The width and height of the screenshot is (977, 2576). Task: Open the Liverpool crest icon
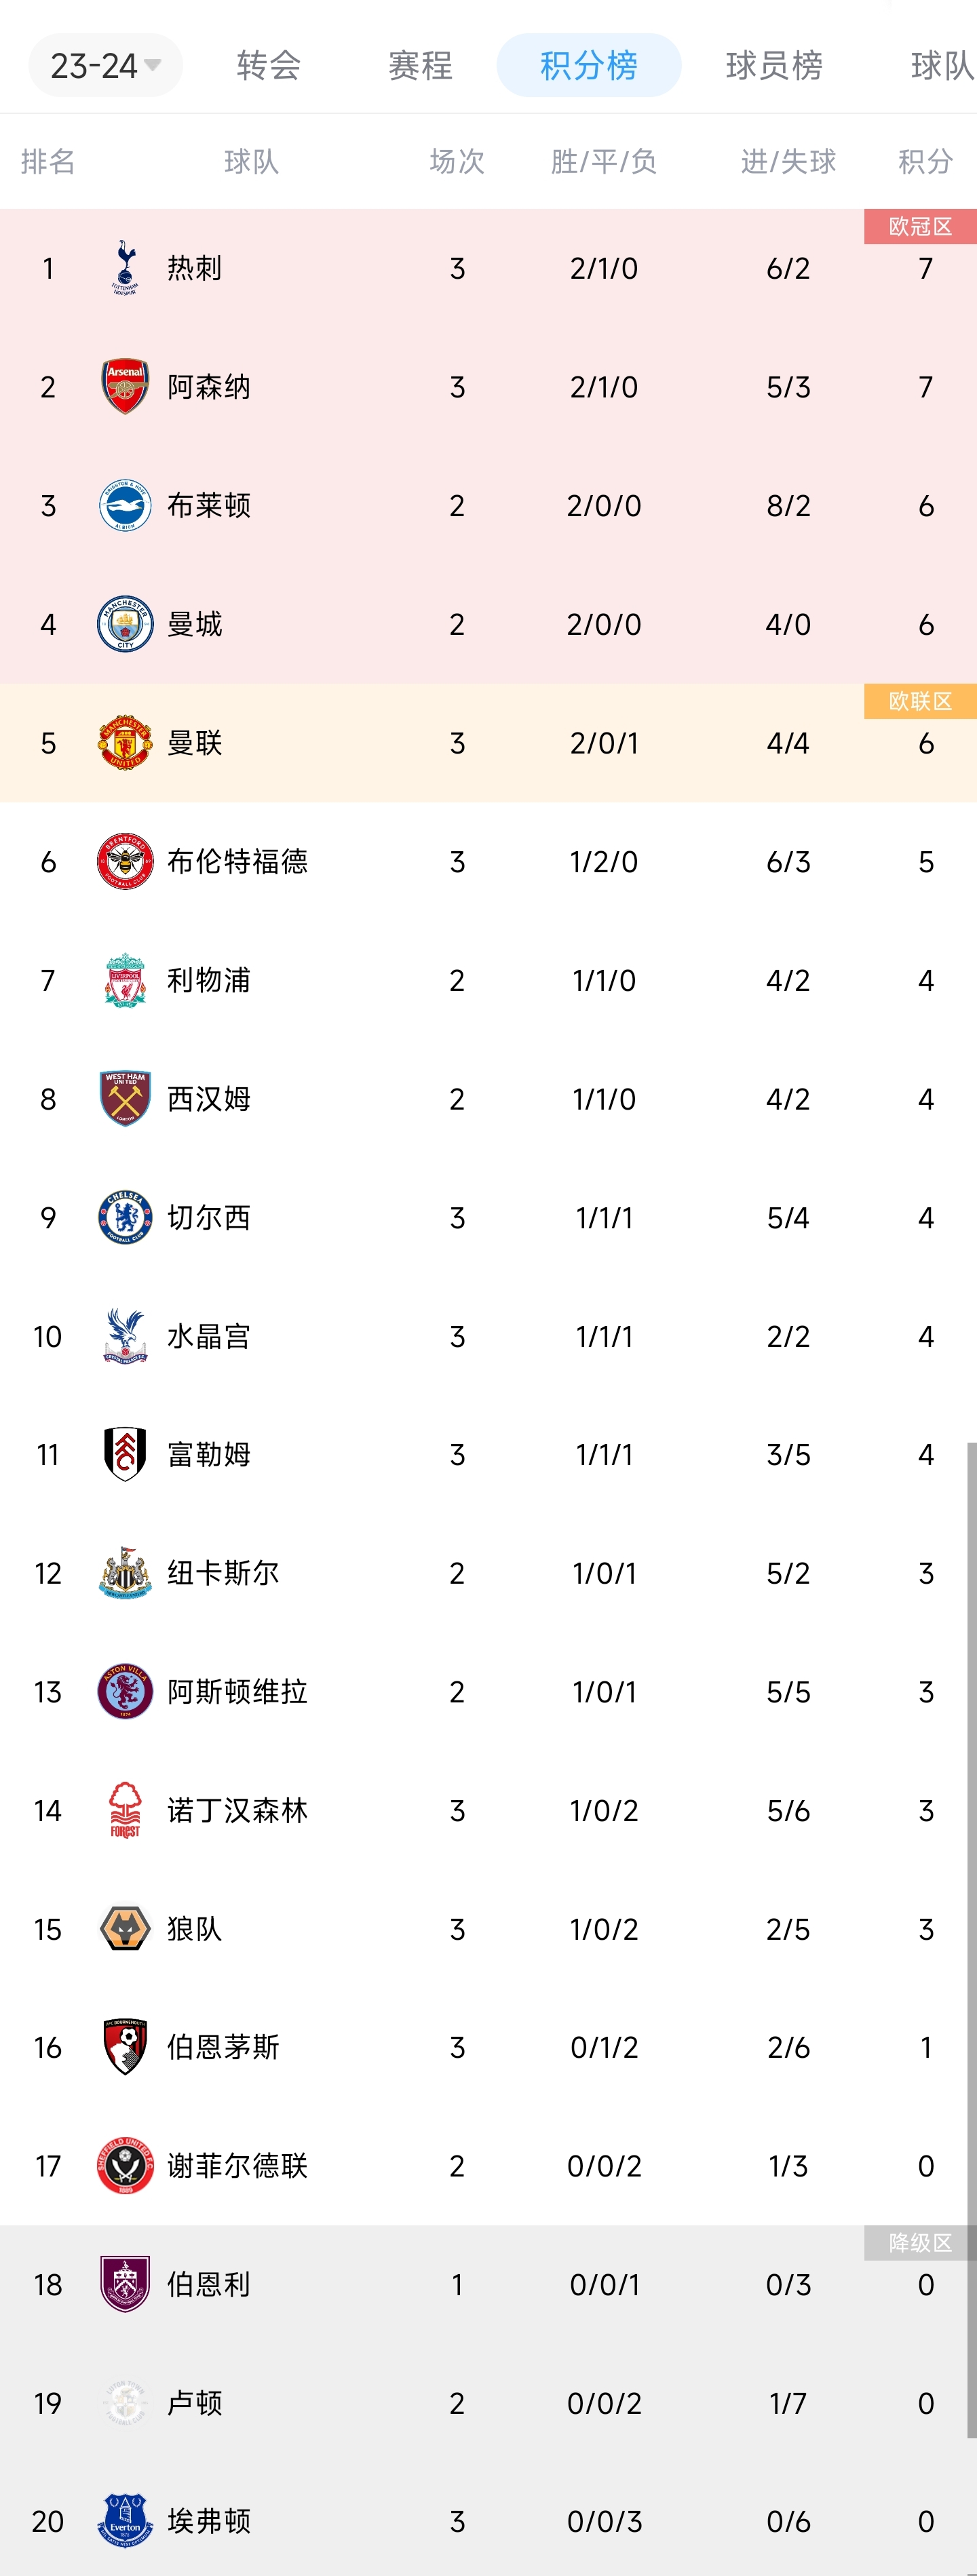point(125,980)
